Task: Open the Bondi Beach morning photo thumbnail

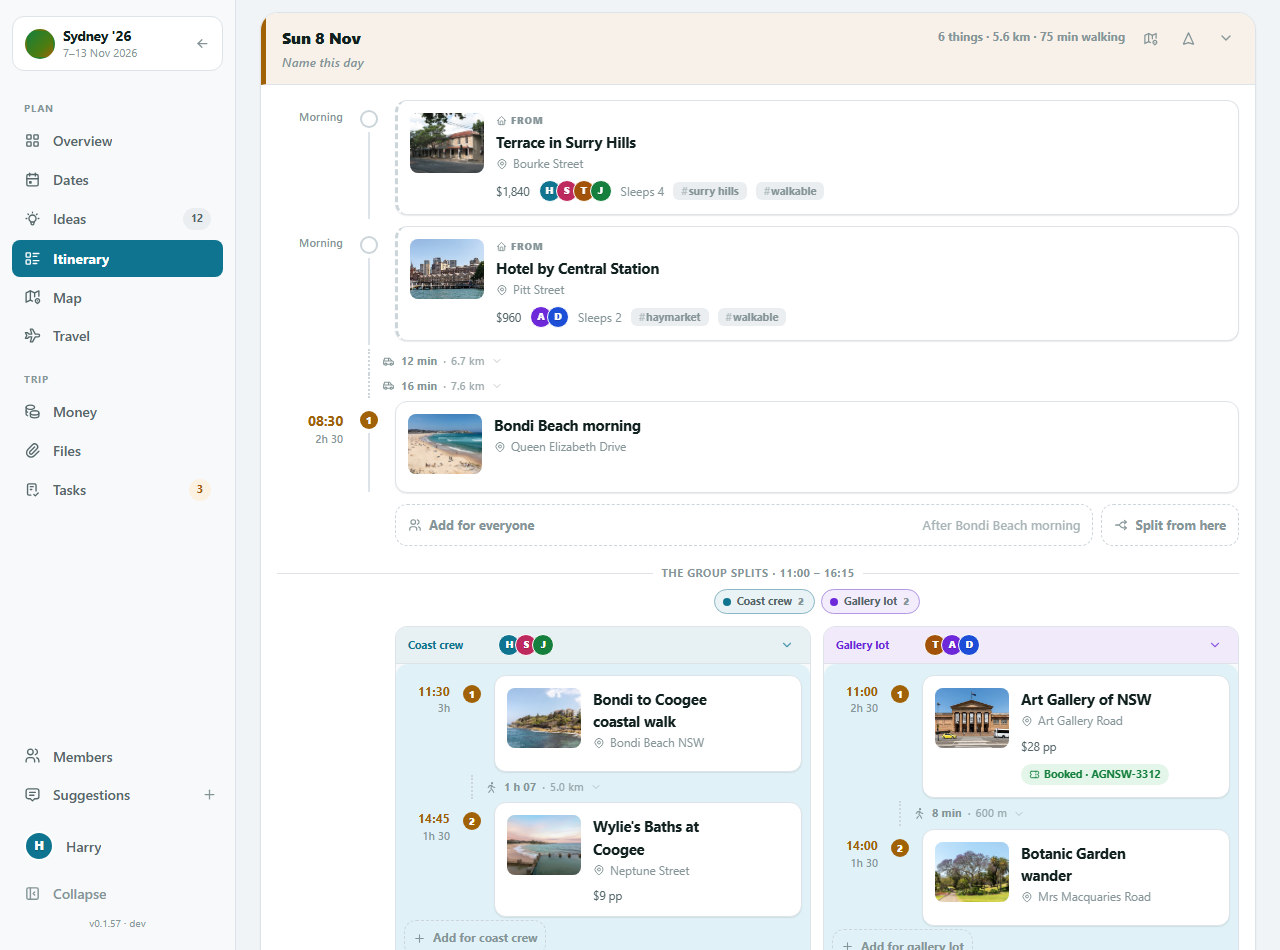Action: [x=445, y=444]
